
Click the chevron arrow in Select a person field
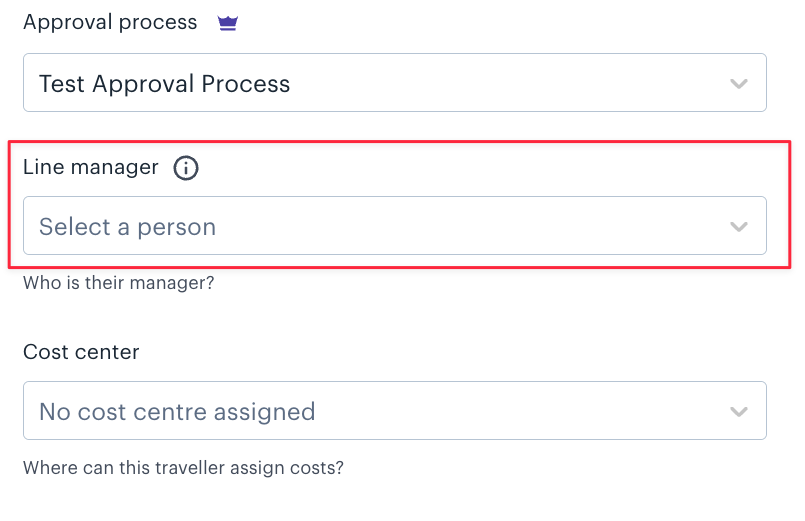739,226
